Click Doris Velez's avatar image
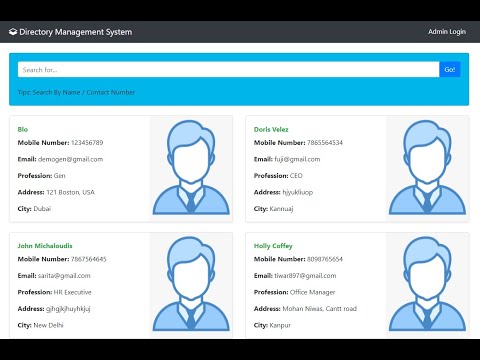The height and width of the screenshot is (360, 480). point(427,168)
